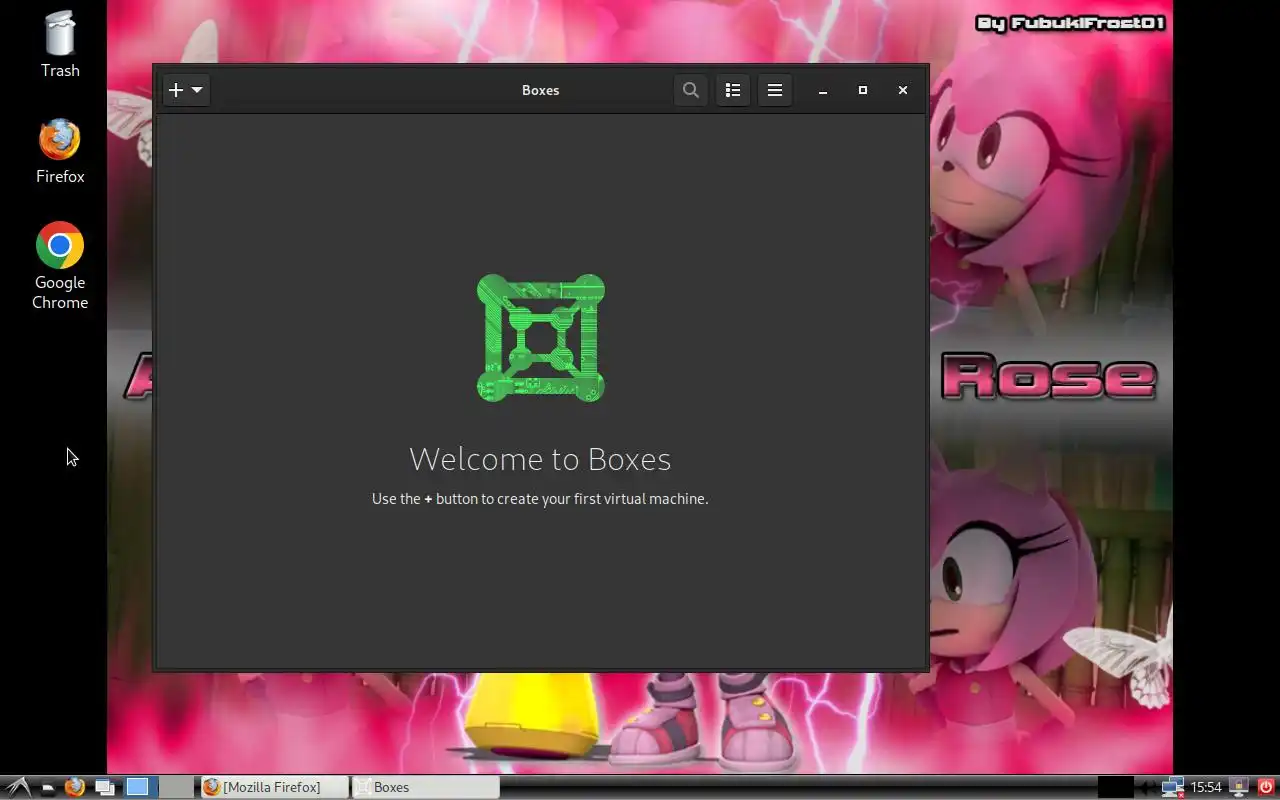The image size is (1280, 800).
Task: Open the volume control in system tray
Action: point(1147,787)
